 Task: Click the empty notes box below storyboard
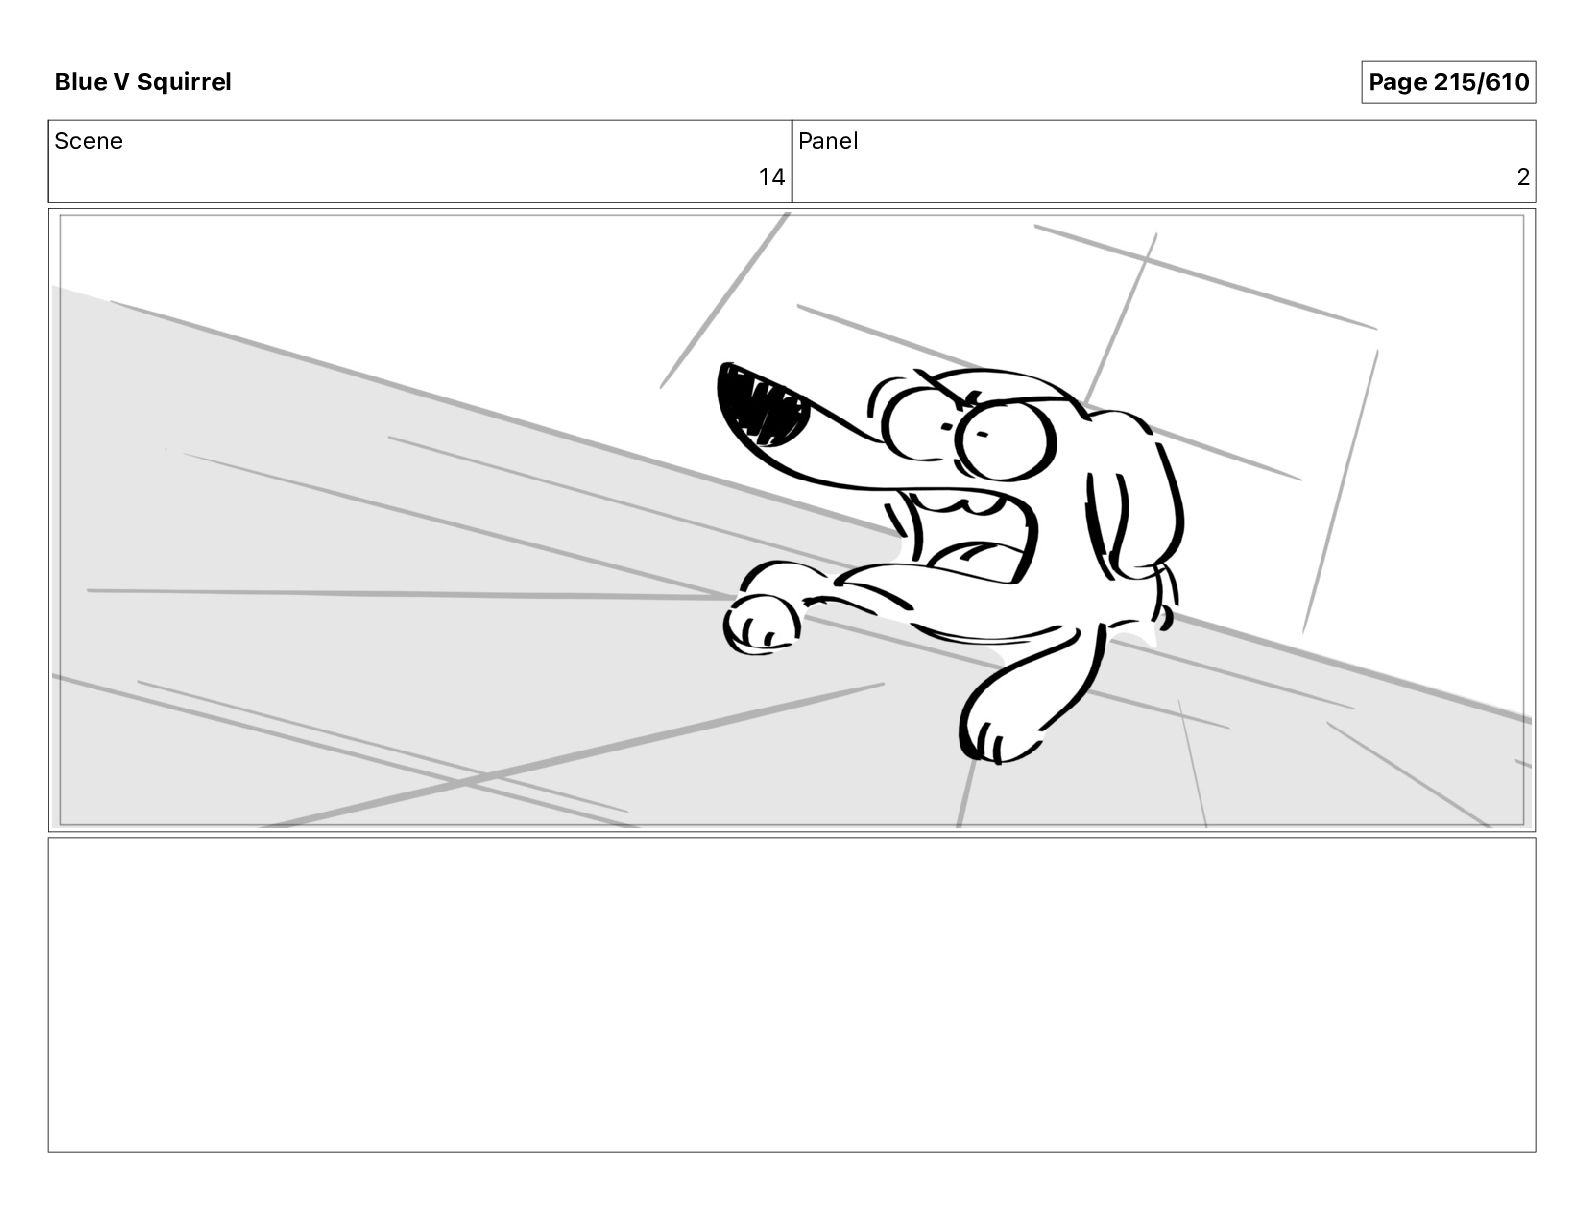pyautogui.click(x=792, y=995)
